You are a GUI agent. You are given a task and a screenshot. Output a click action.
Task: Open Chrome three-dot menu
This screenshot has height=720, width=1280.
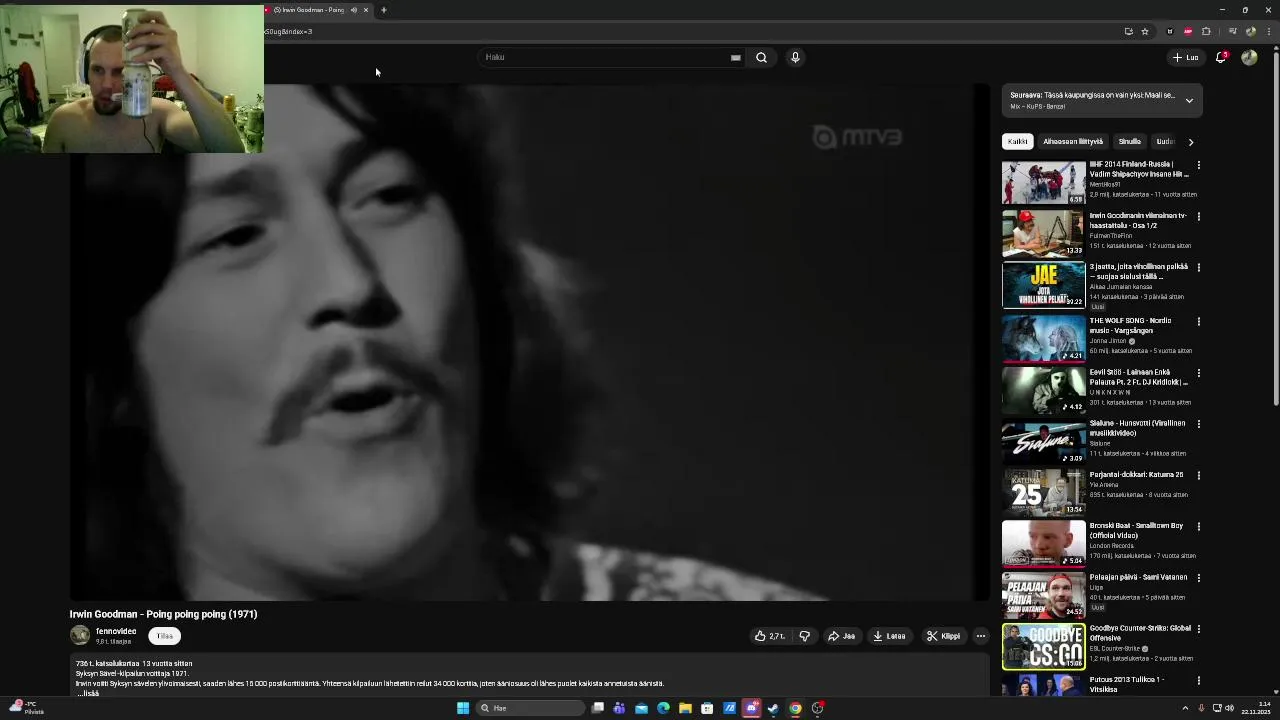click(1270, 31)
